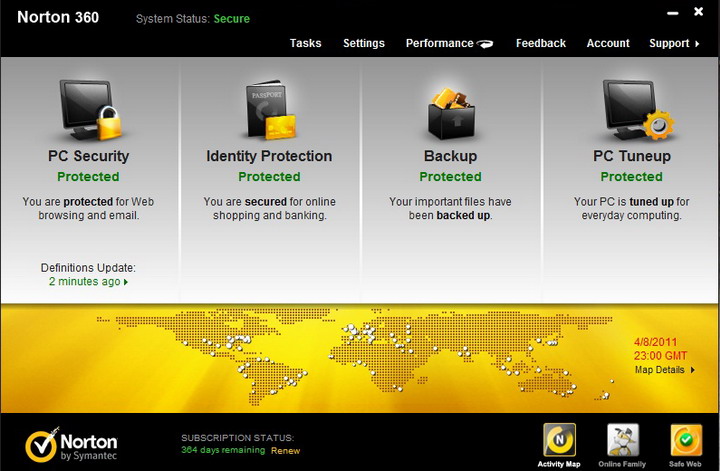Click the world activity map
This screenshot has height=471, width=720.
[354, 357]
